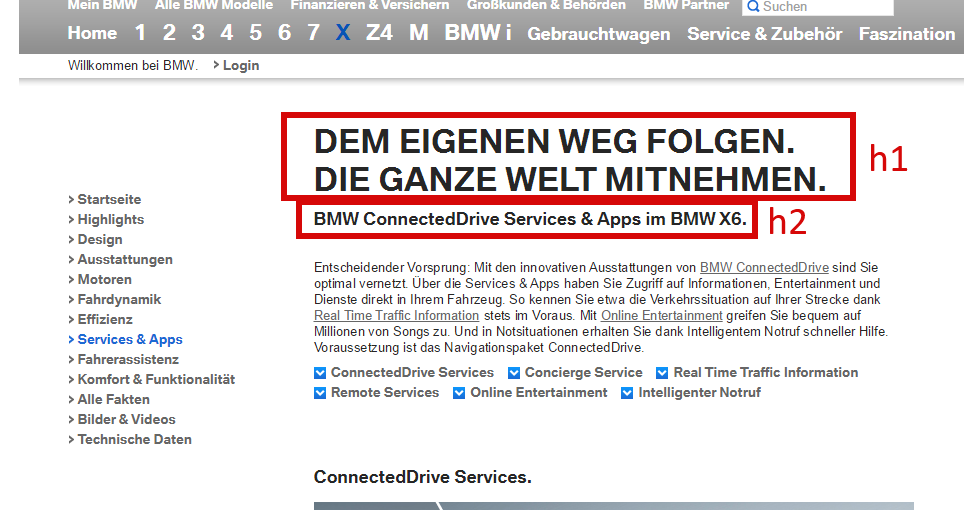
Task: Expand the Motoren sidebar entry
Action: [x=105, y=280]
